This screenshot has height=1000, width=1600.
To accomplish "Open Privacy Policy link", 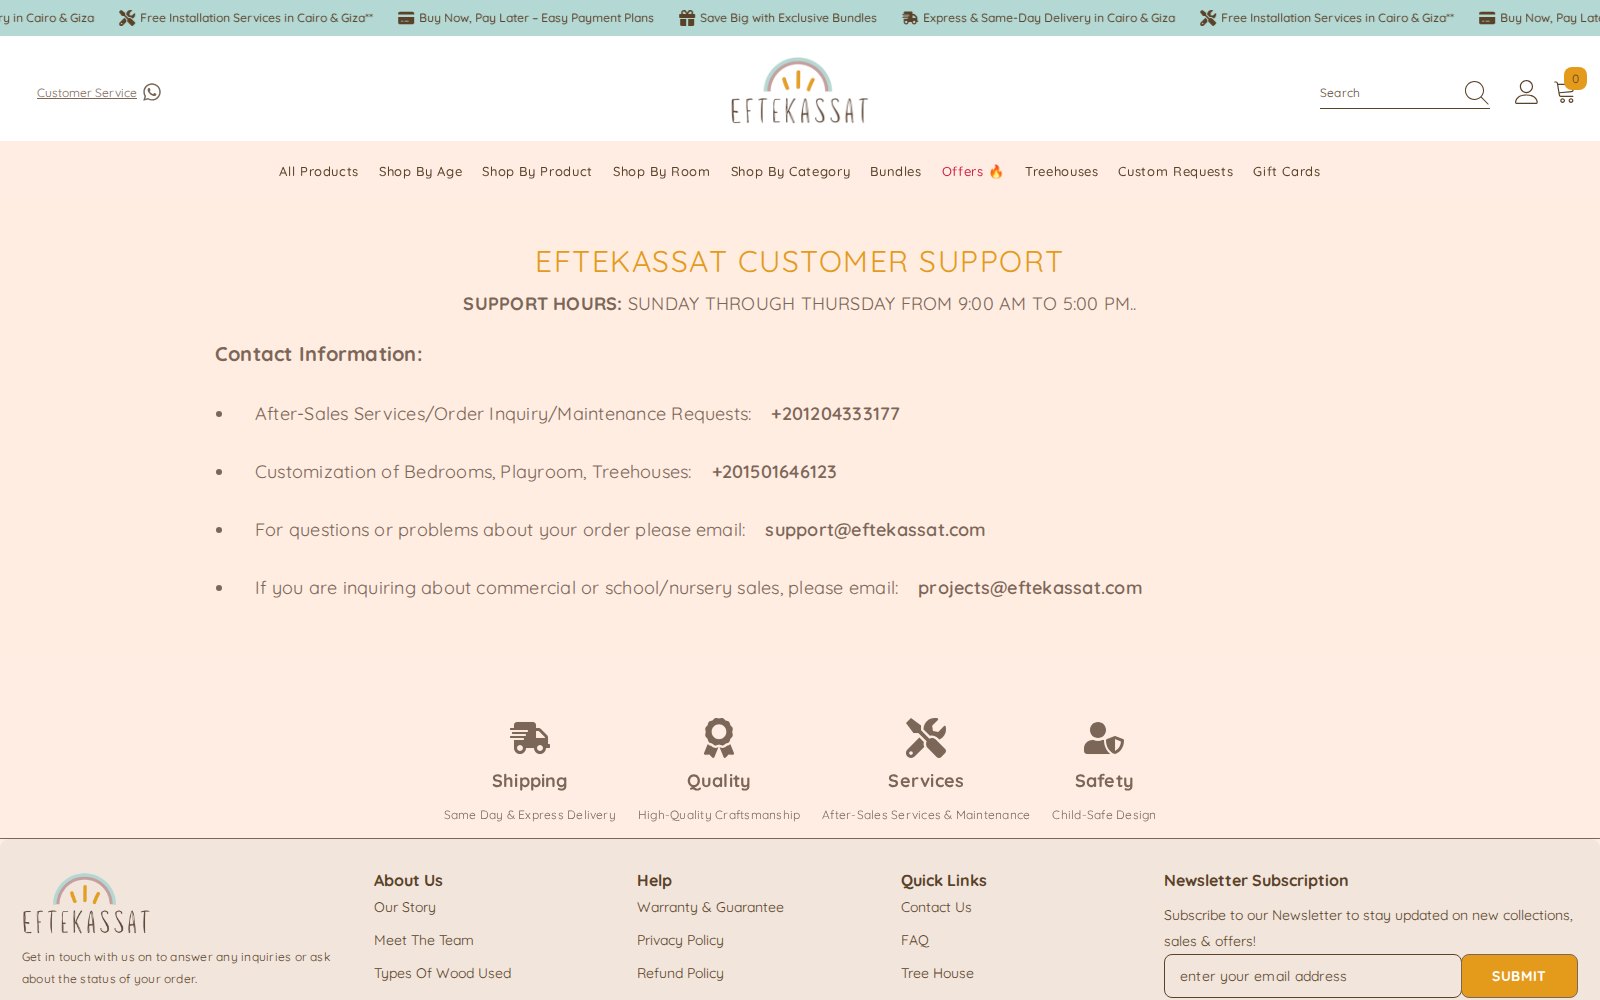I will point(680,941).
